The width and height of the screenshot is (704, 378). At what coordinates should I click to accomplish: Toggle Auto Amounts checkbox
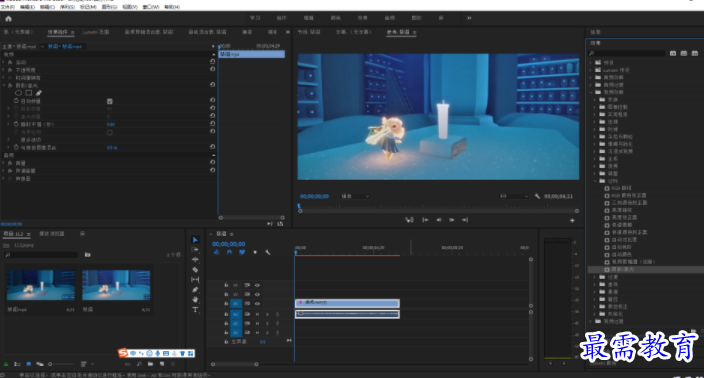point(110,101)
